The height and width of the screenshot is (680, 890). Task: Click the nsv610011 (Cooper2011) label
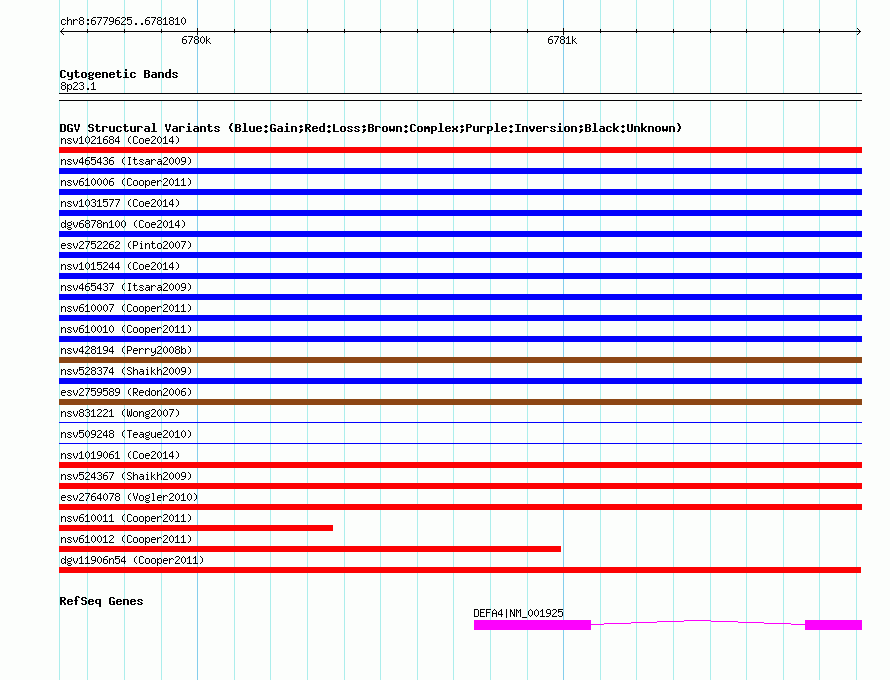point(126,518)
